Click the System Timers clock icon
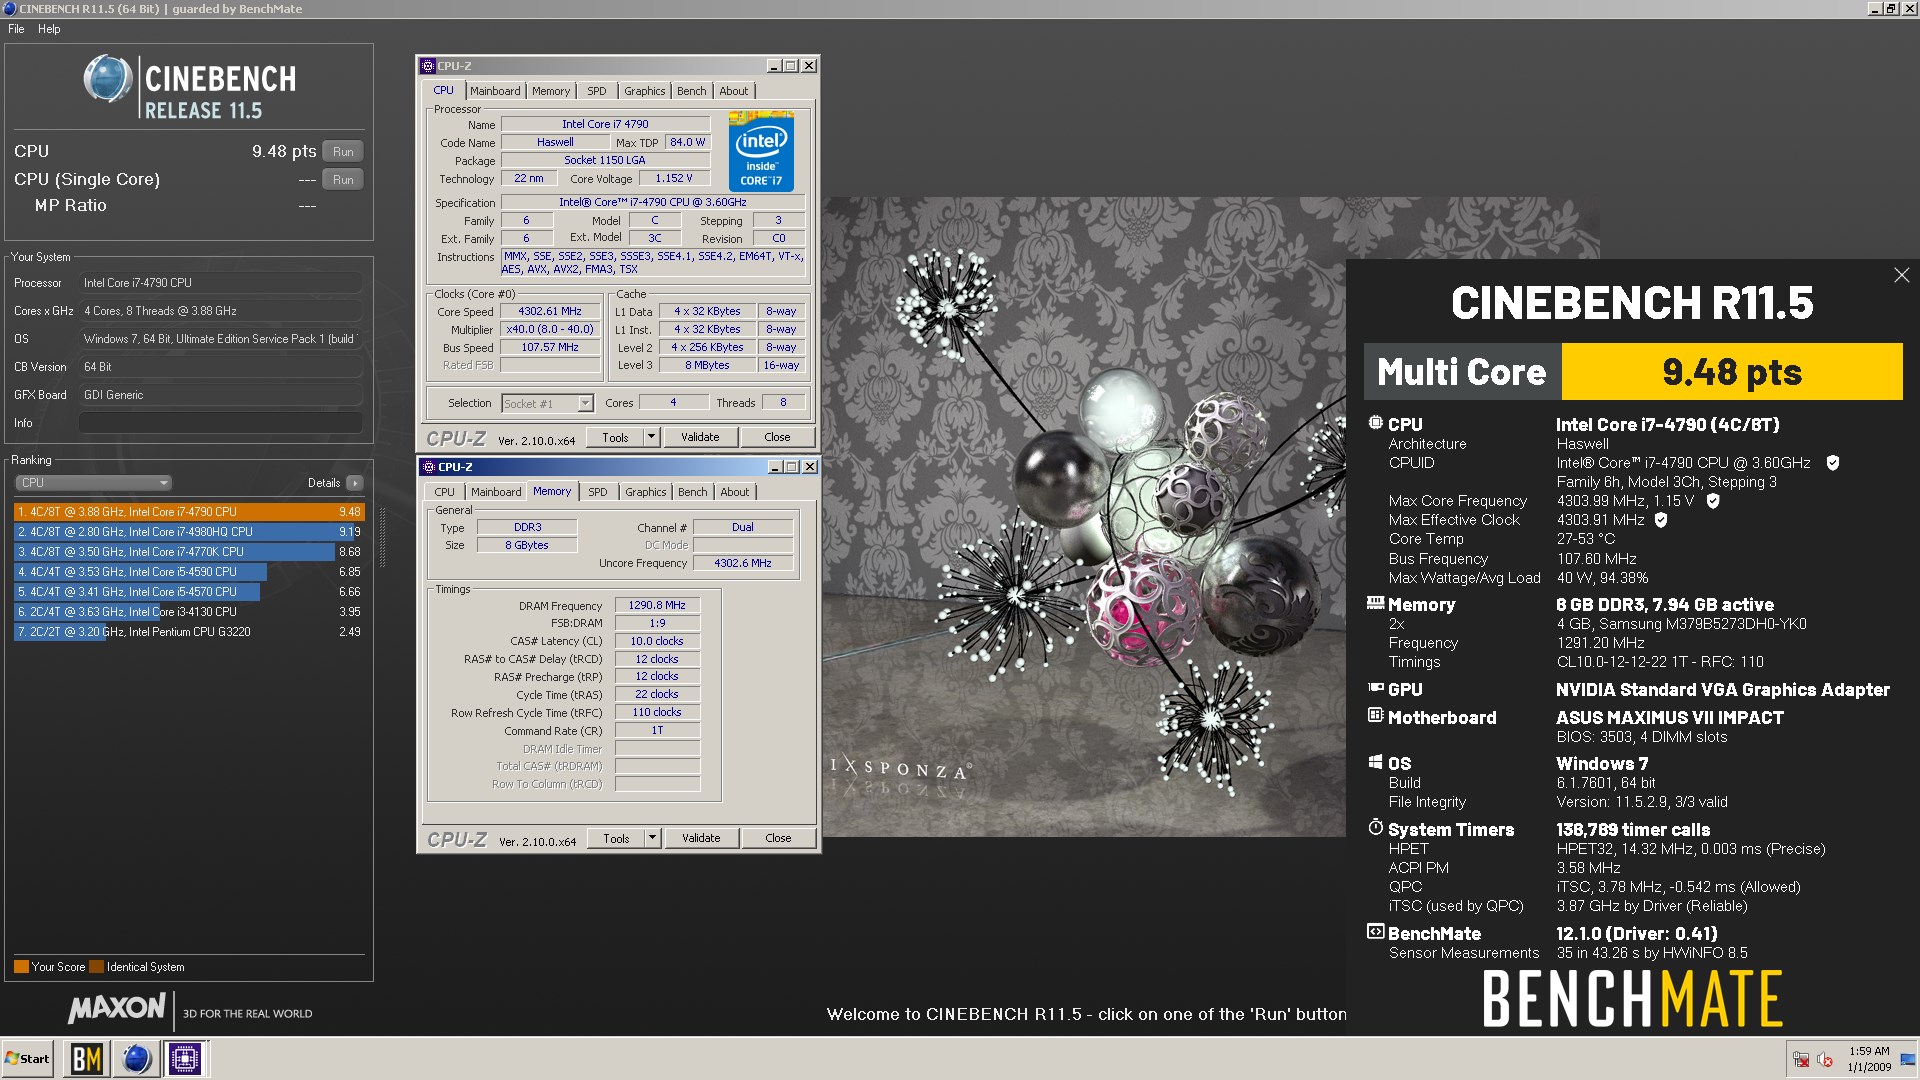This screenshot has width=1920, height=1080. pos(1376,828)
